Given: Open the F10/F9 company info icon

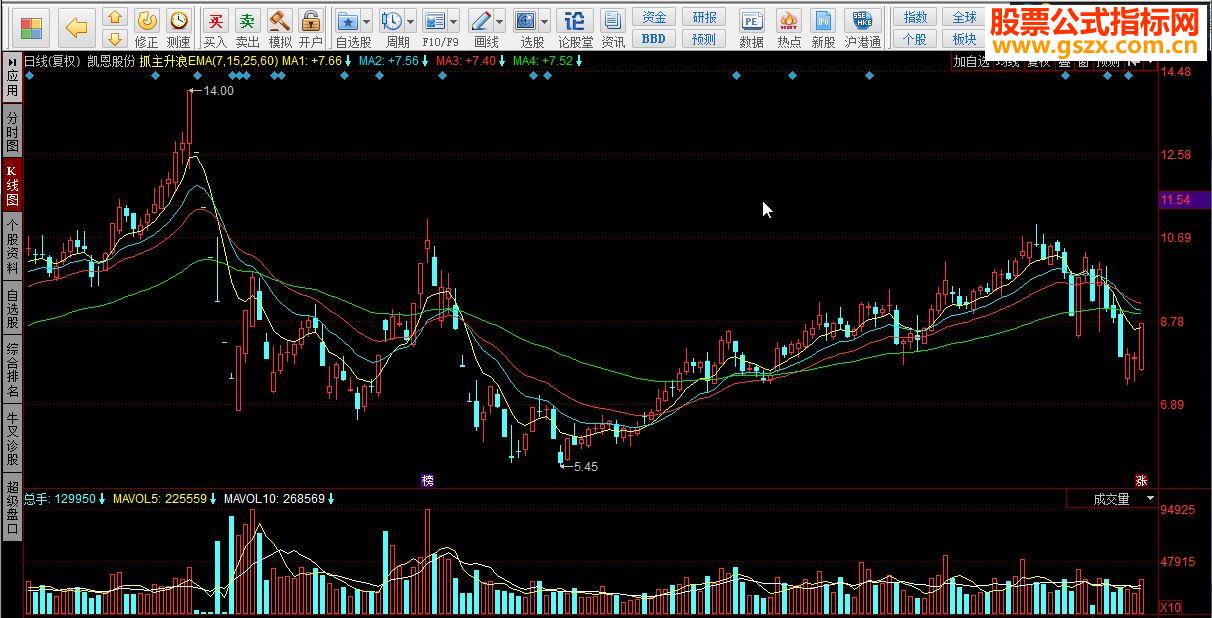Looking at the screenshot, I should [434, 20].
